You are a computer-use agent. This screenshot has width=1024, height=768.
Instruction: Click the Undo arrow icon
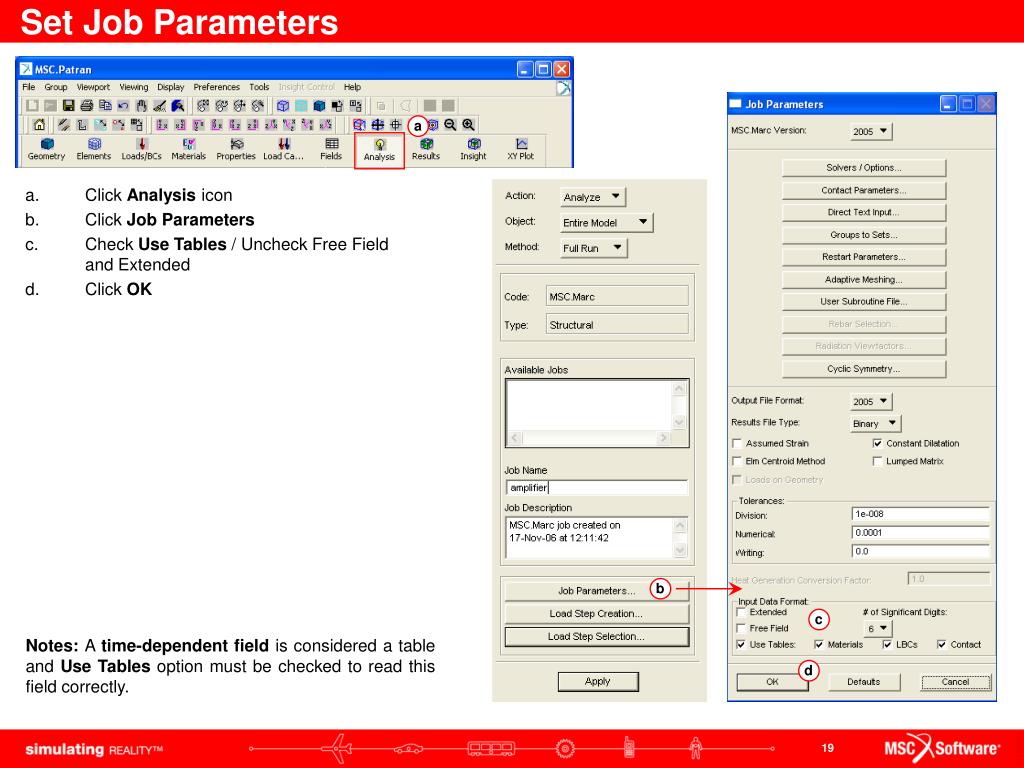tap(123, 105)
